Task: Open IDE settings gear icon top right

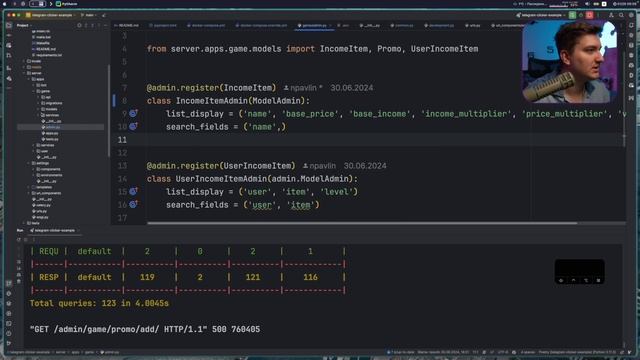Action: coord(631,15)
